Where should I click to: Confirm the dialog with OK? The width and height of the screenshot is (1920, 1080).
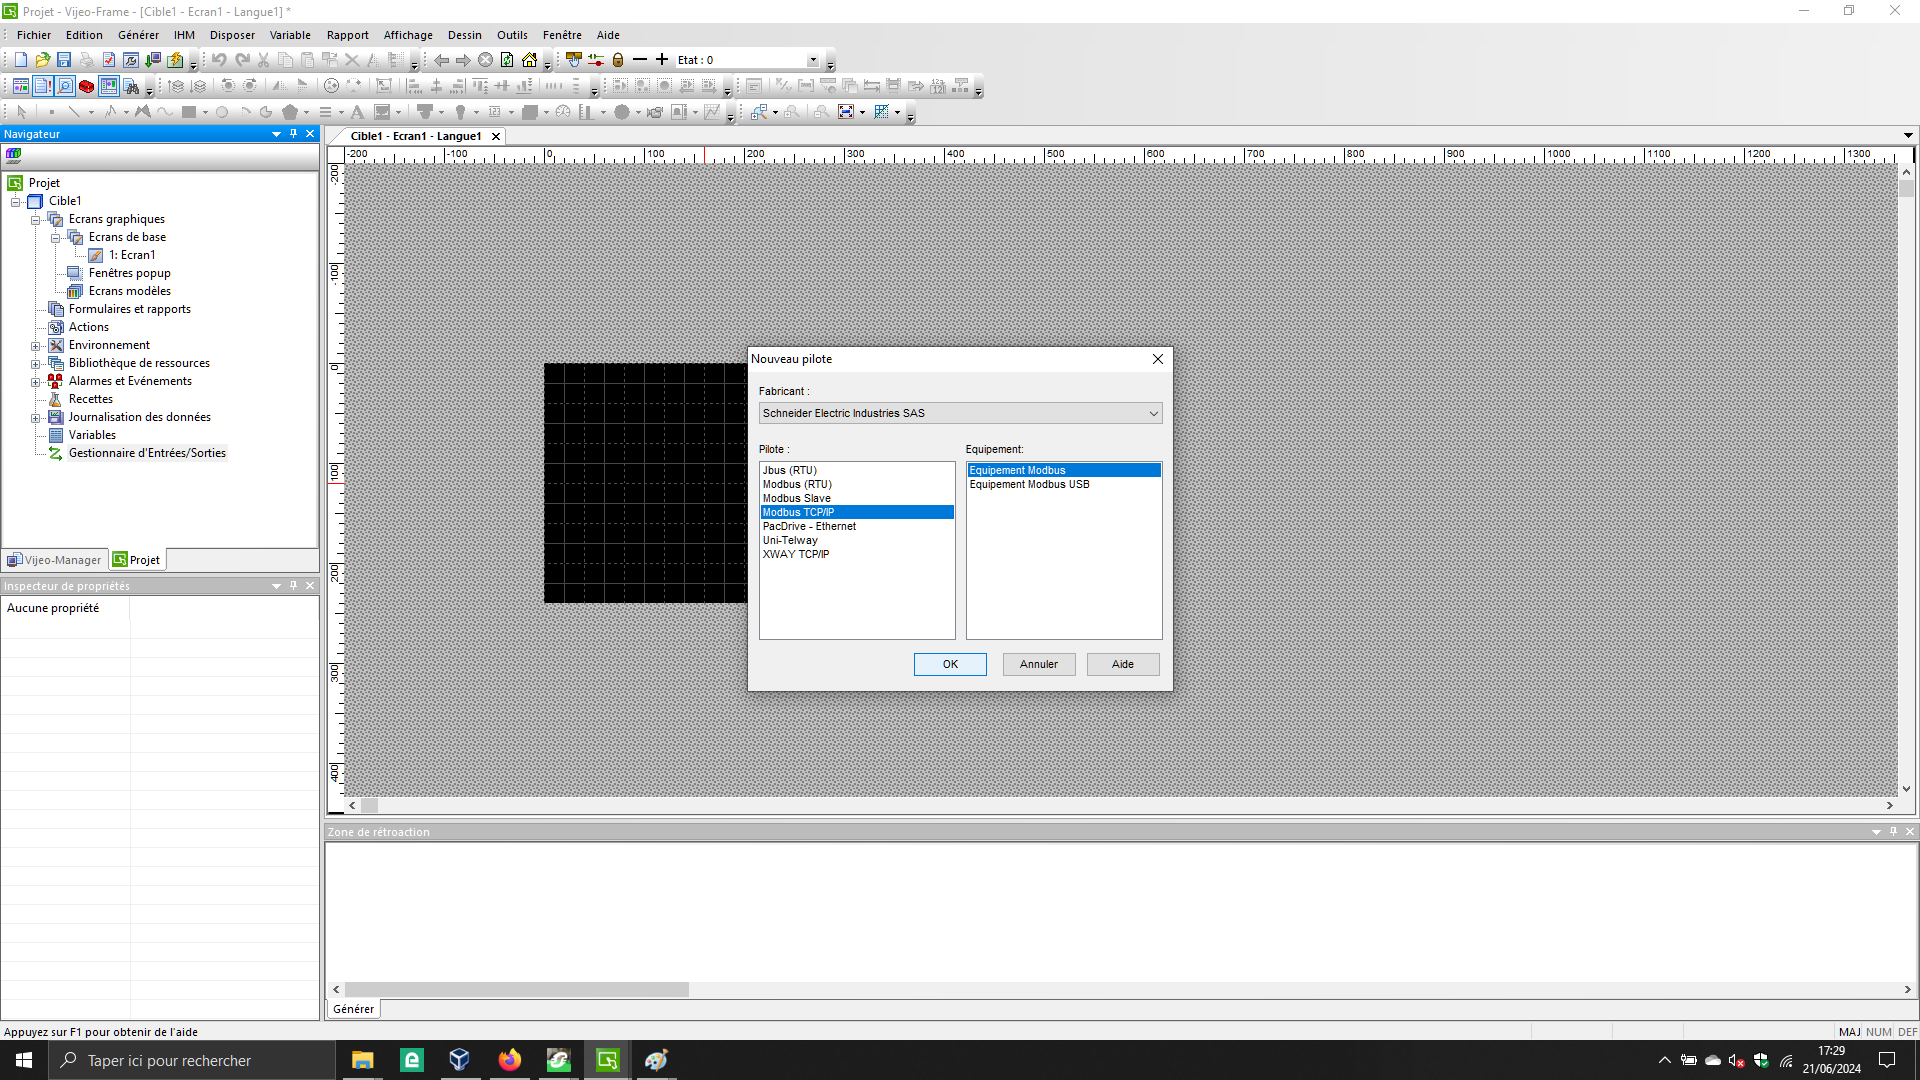pyautogui.click(x=950, y=664)
